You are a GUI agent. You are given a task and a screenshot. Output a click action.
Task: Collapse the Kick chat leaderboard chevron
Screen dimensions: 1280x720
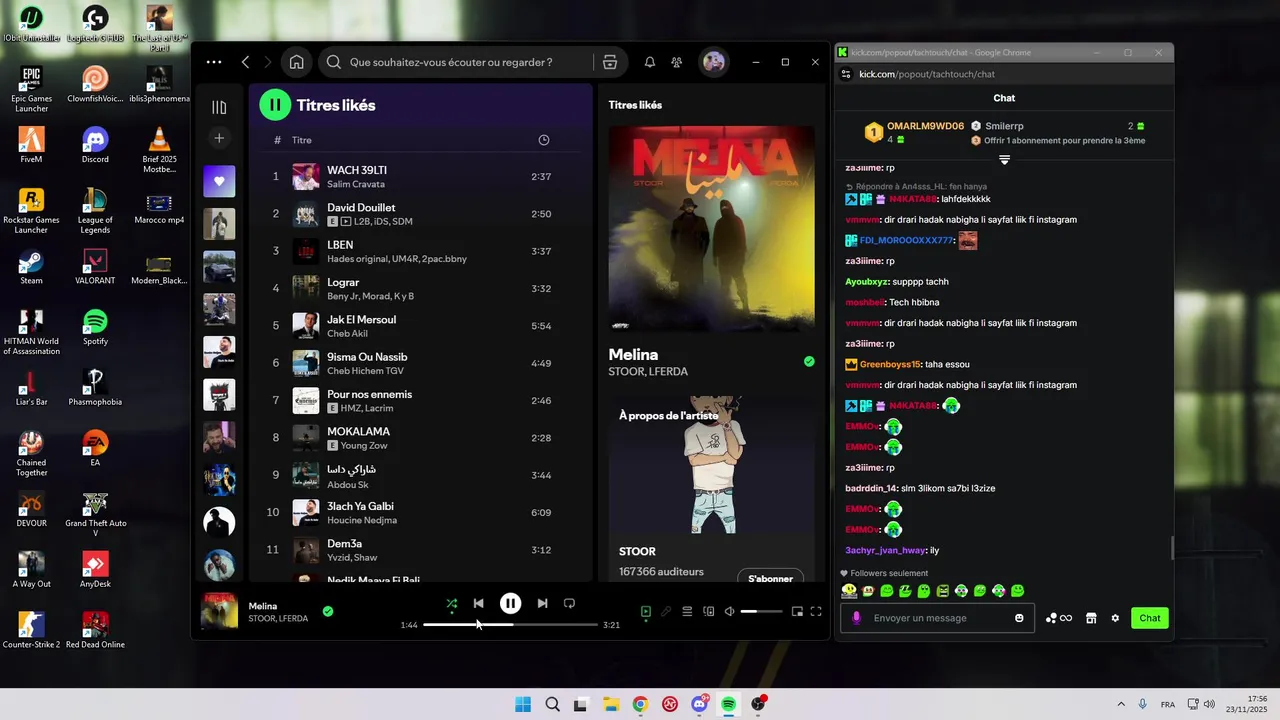click(x=1004, y=160)
